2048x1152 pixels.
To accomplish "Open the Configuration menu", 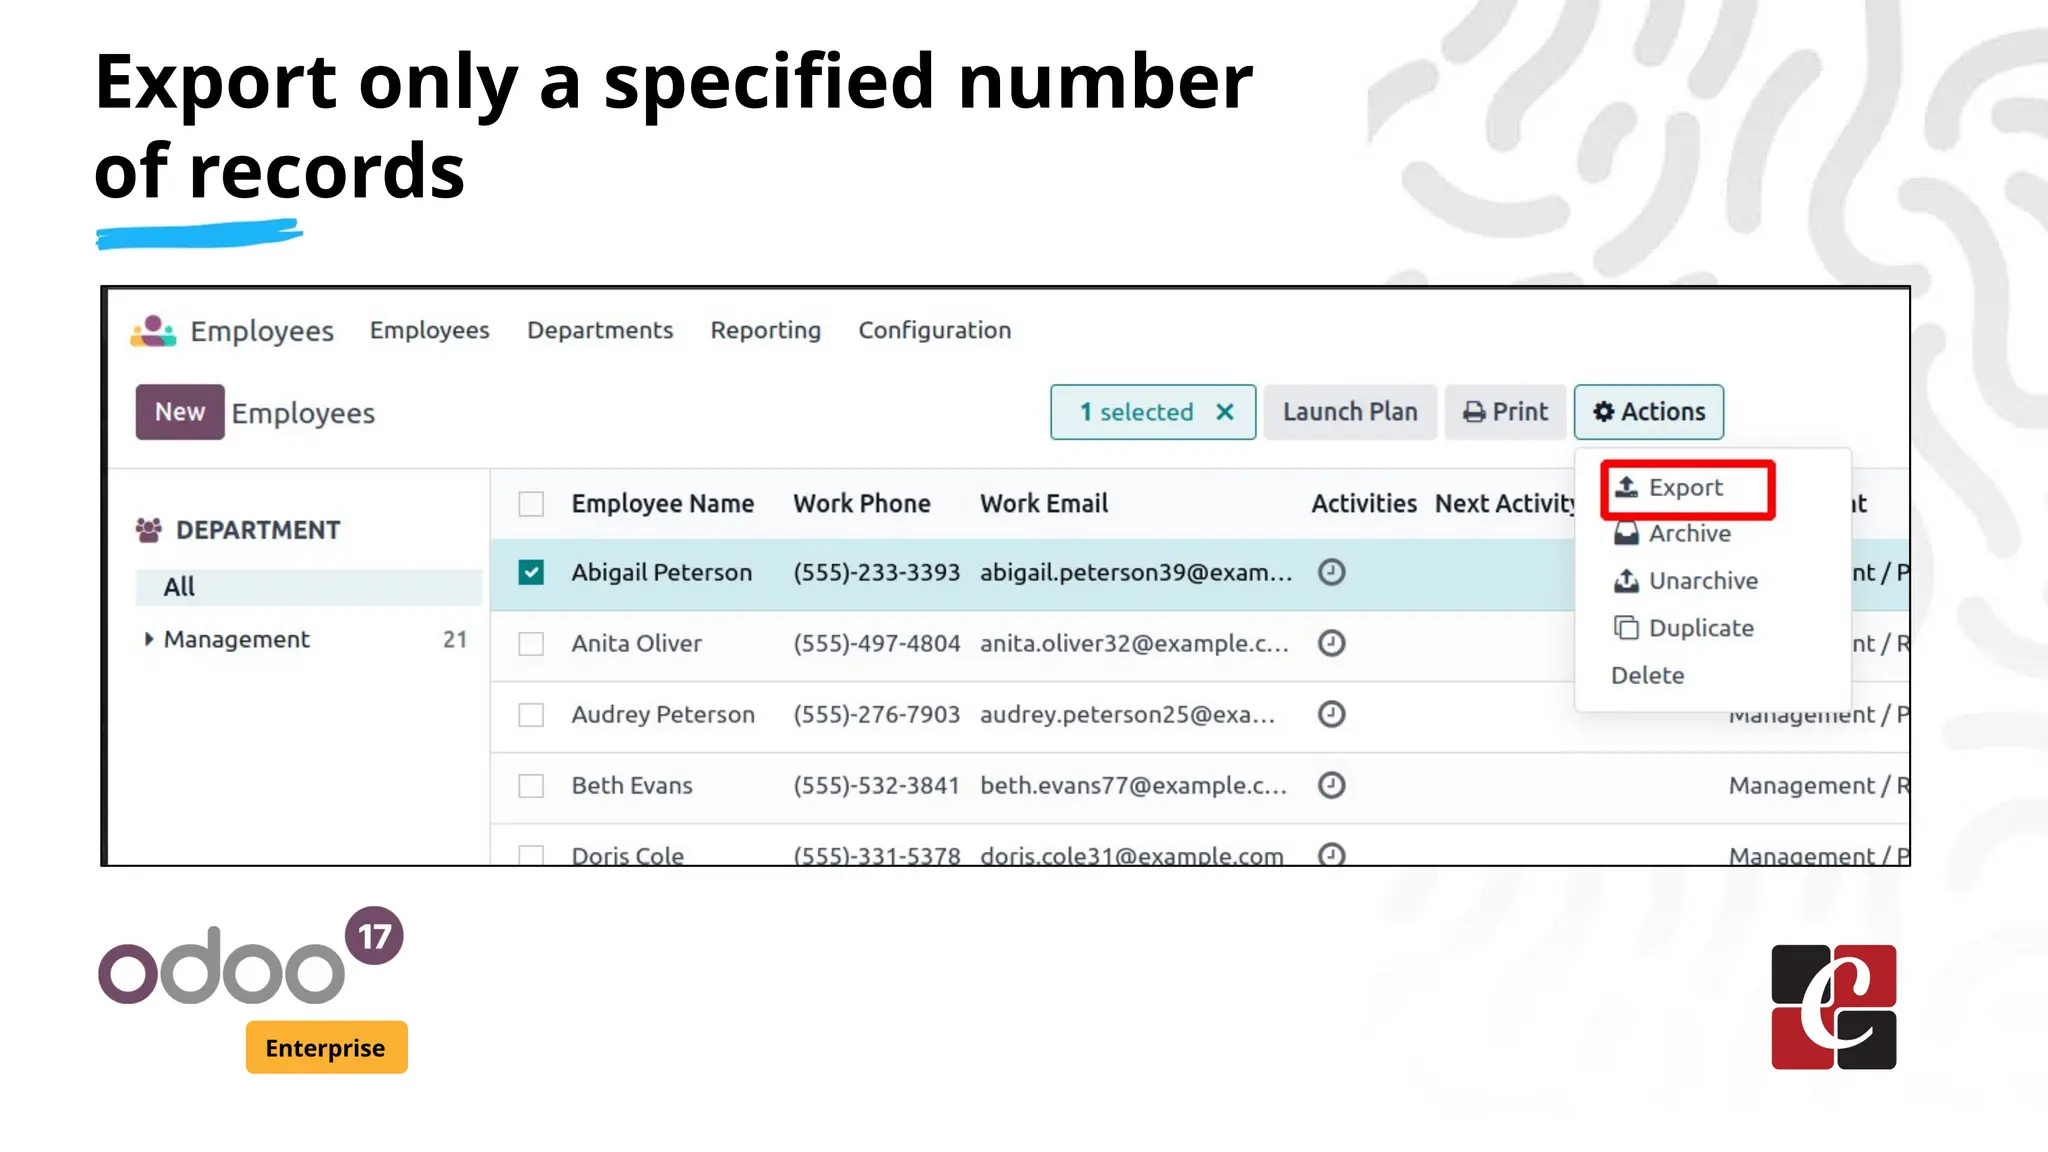I will click(x=935, y=330).
